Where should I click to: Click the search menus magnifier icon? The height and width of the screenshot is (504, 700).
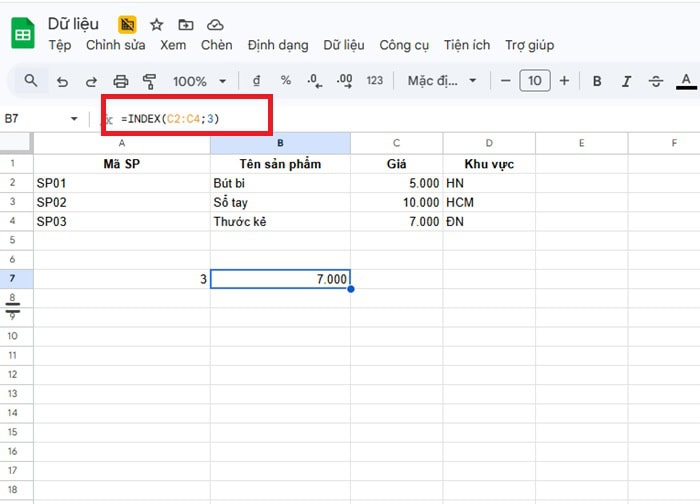coord(31,81)
